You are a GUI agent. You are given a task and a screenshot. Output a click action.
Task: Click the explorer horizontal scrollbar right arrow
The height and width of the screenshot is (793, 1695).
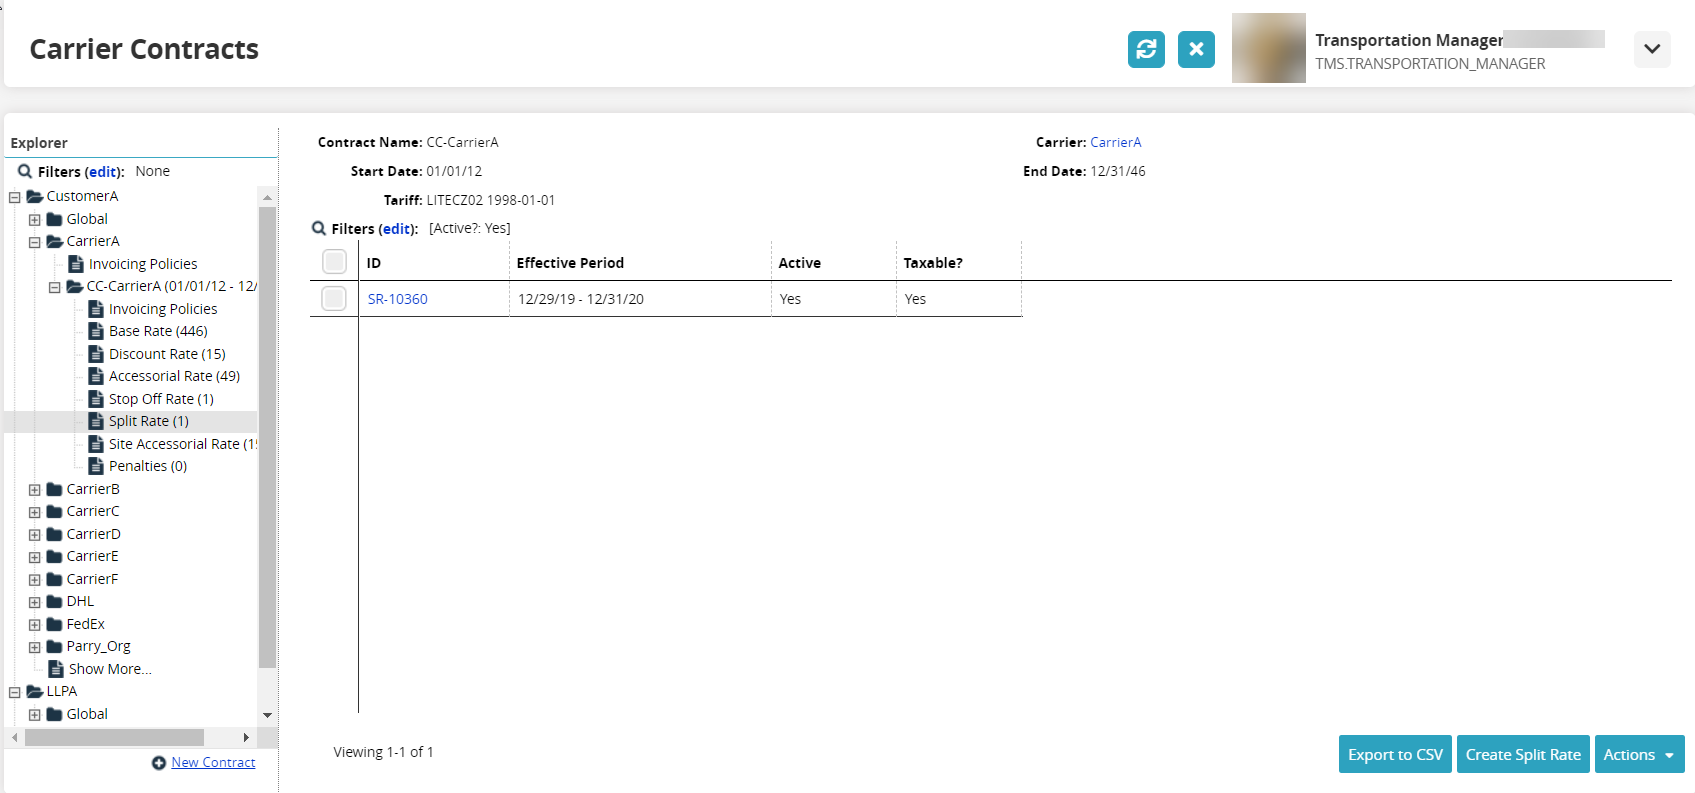click(x=246, y=737)
